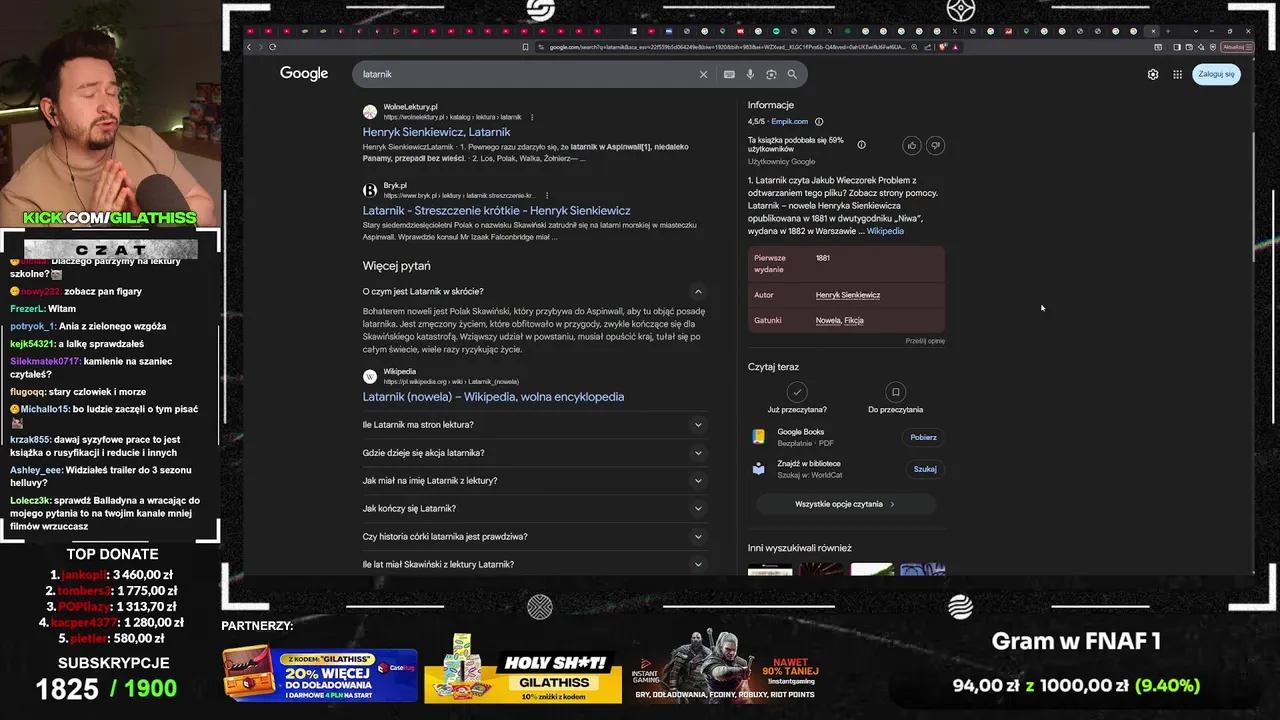Open more options for WolneLektury.pl result

coord(532,117)
